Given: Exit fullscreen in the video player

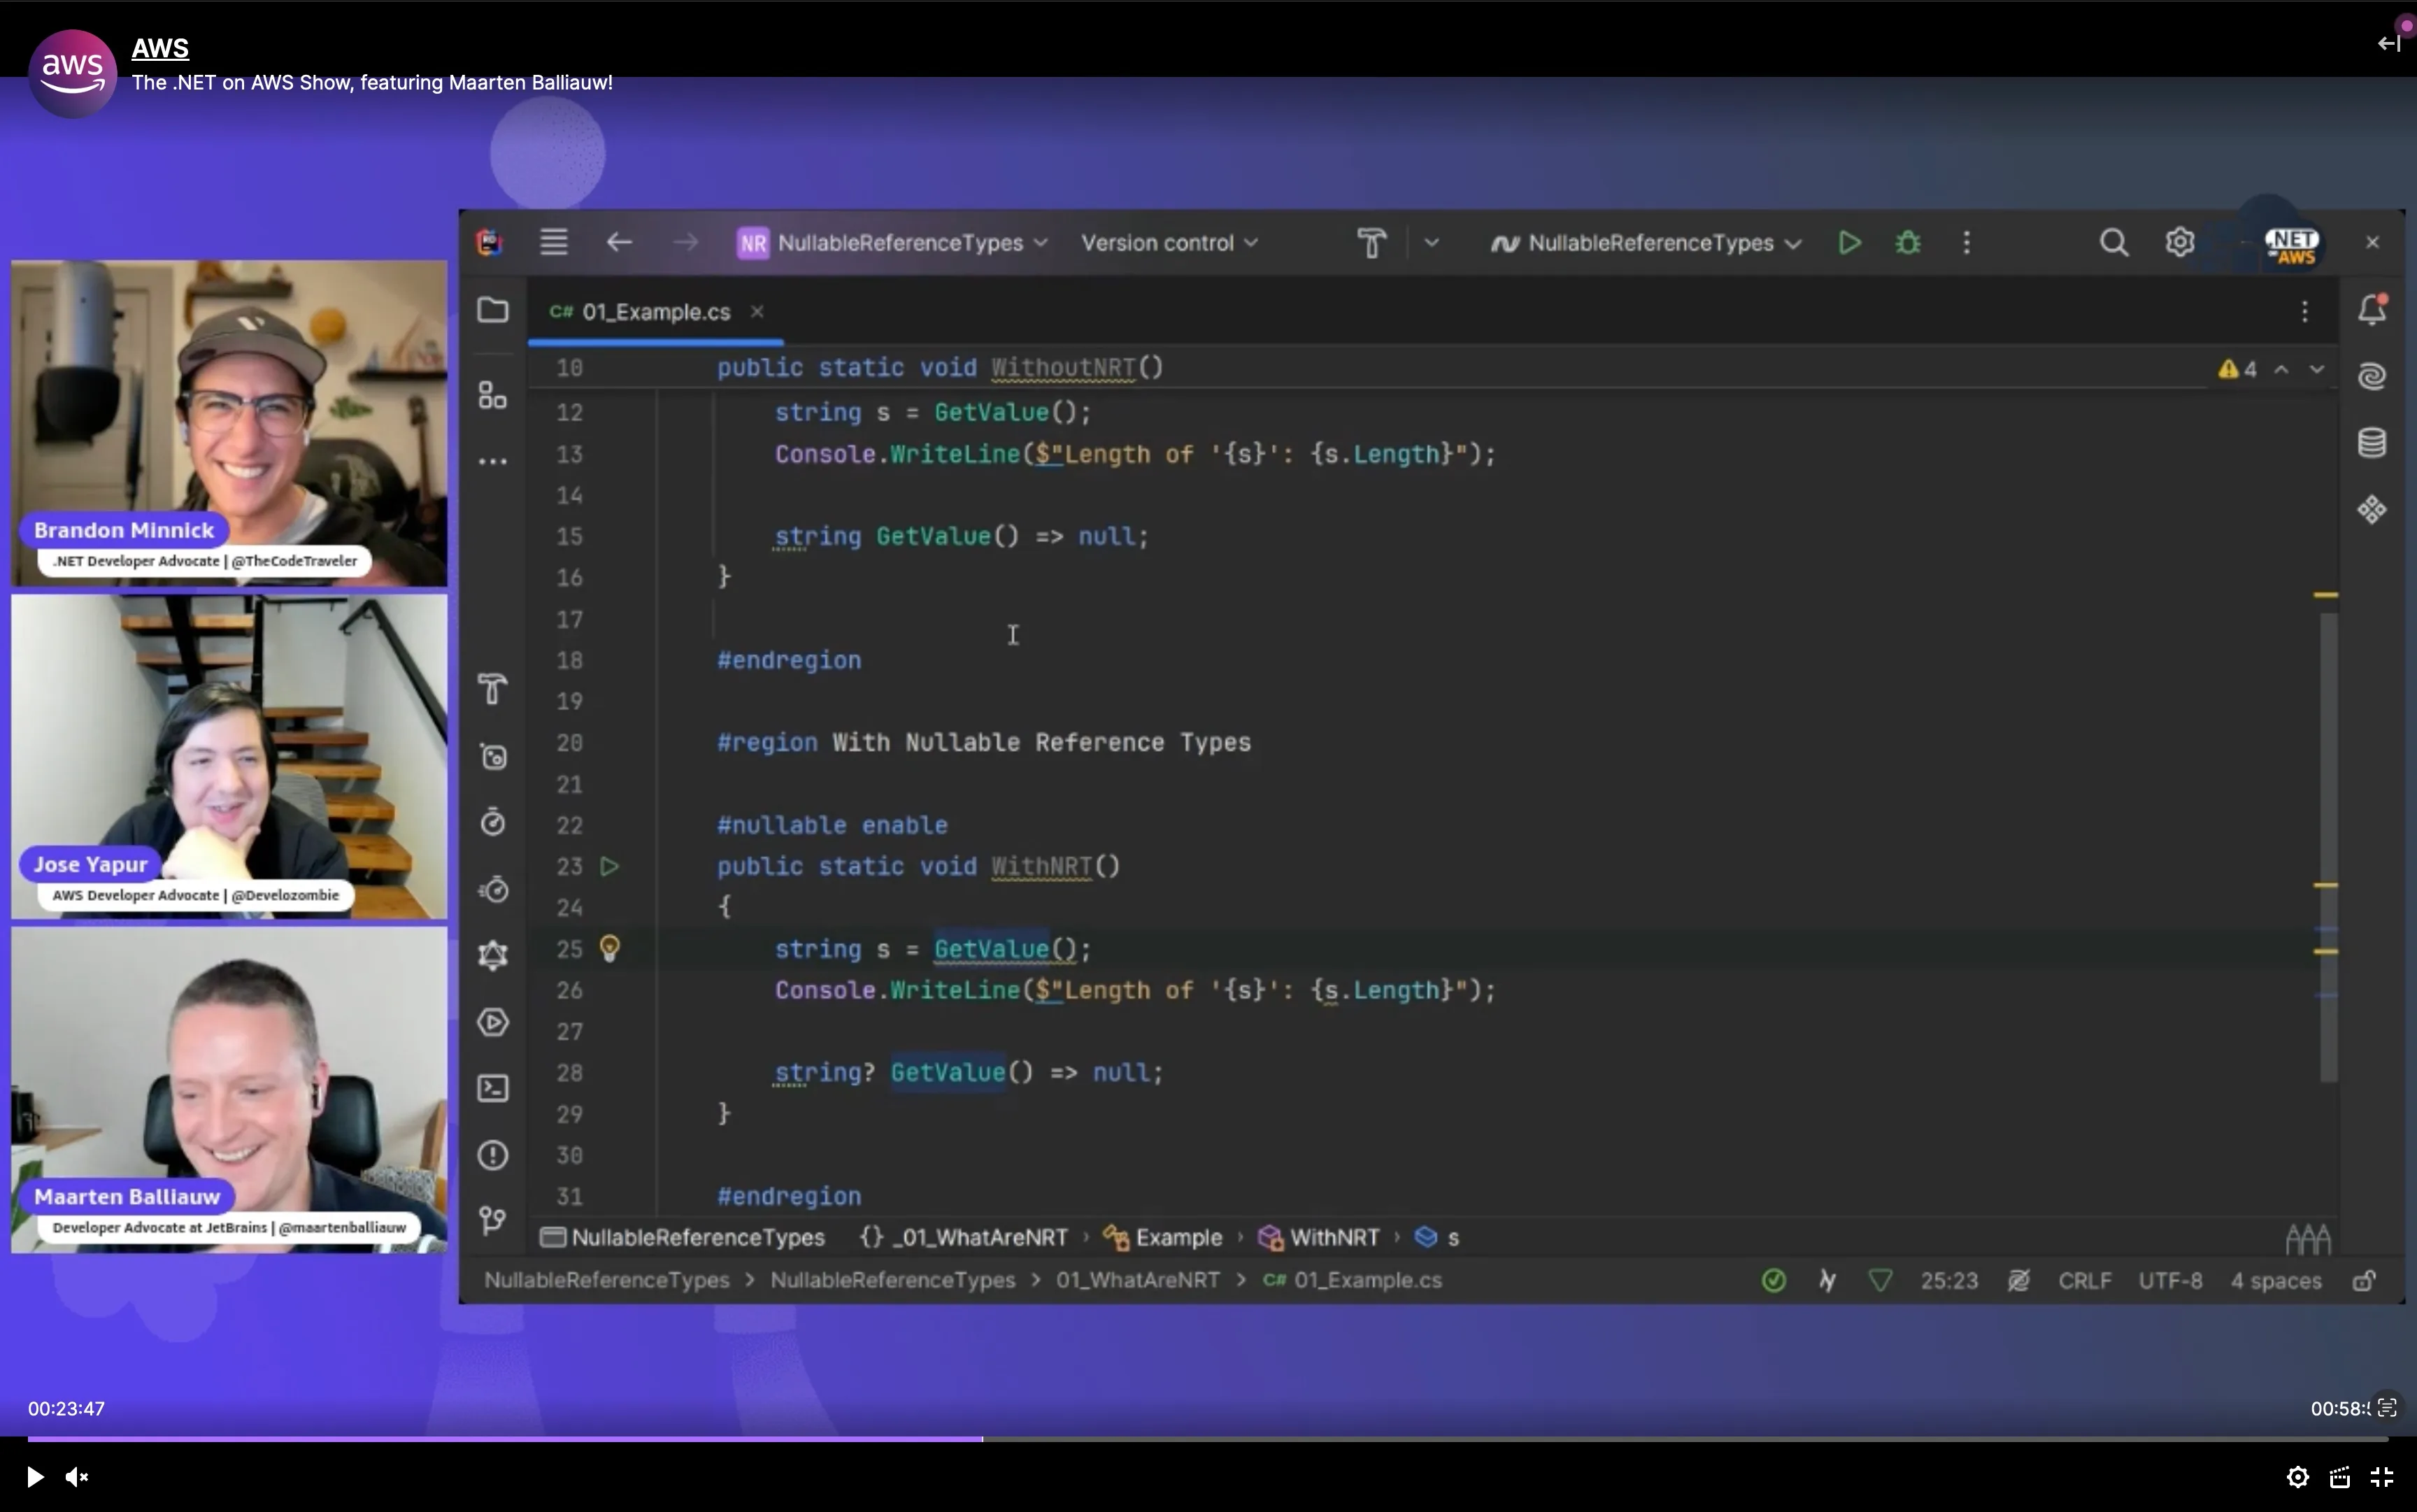Looking at the screenshot, I should click(2382, 1477).
